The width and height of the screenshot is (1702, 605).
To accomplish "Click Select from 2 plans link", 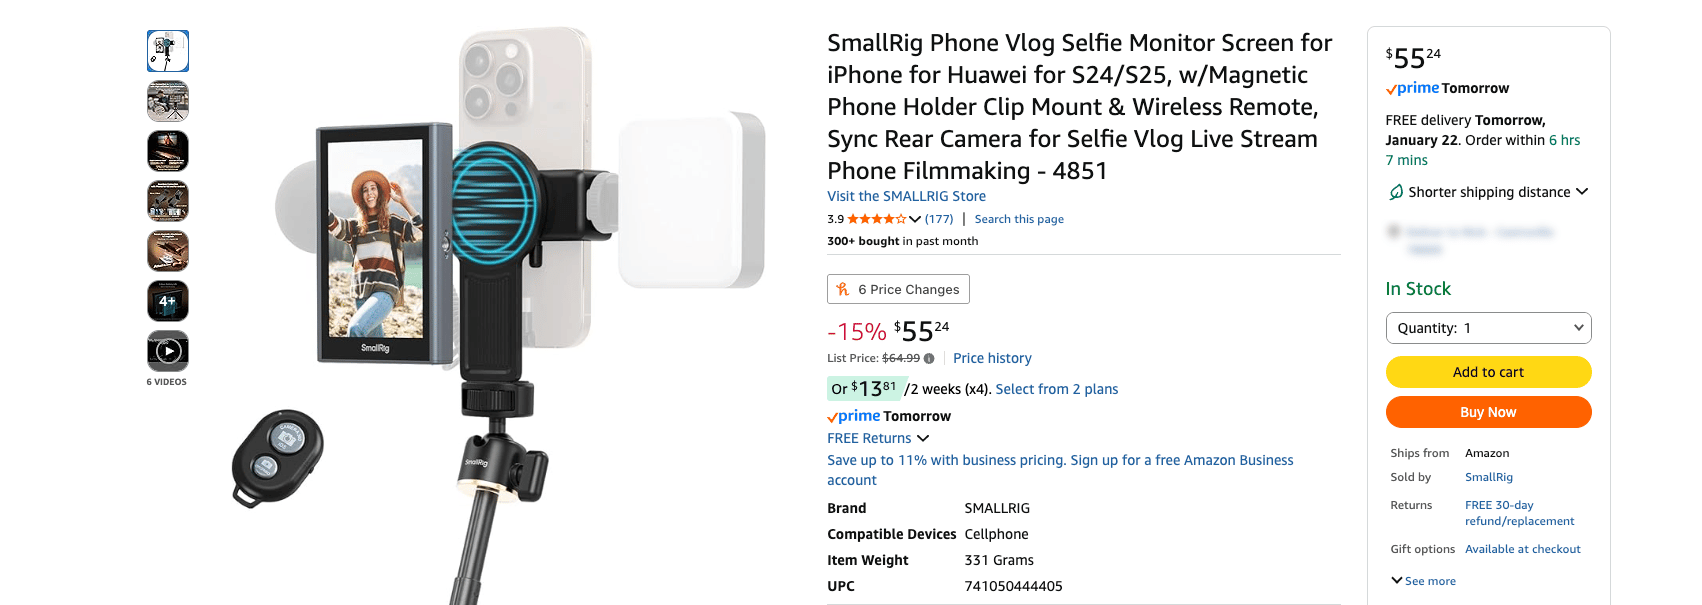I will pos(1057,389).
